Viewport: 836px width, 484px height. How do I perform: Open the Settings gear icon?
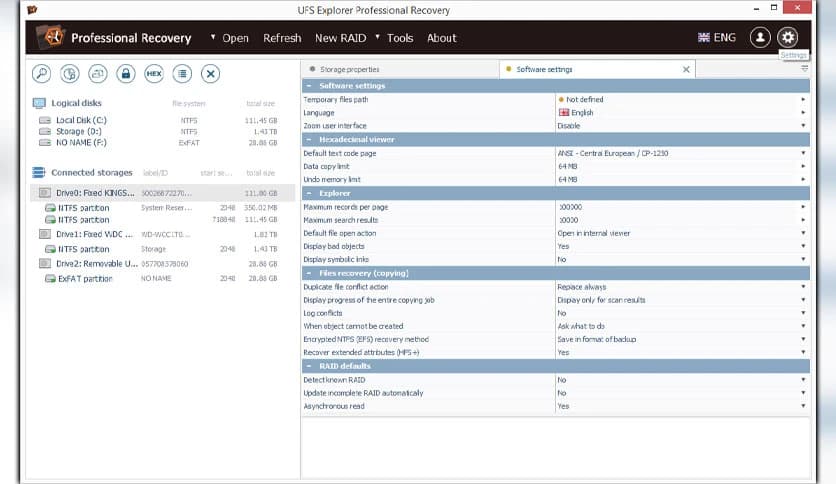pos(788,37)
